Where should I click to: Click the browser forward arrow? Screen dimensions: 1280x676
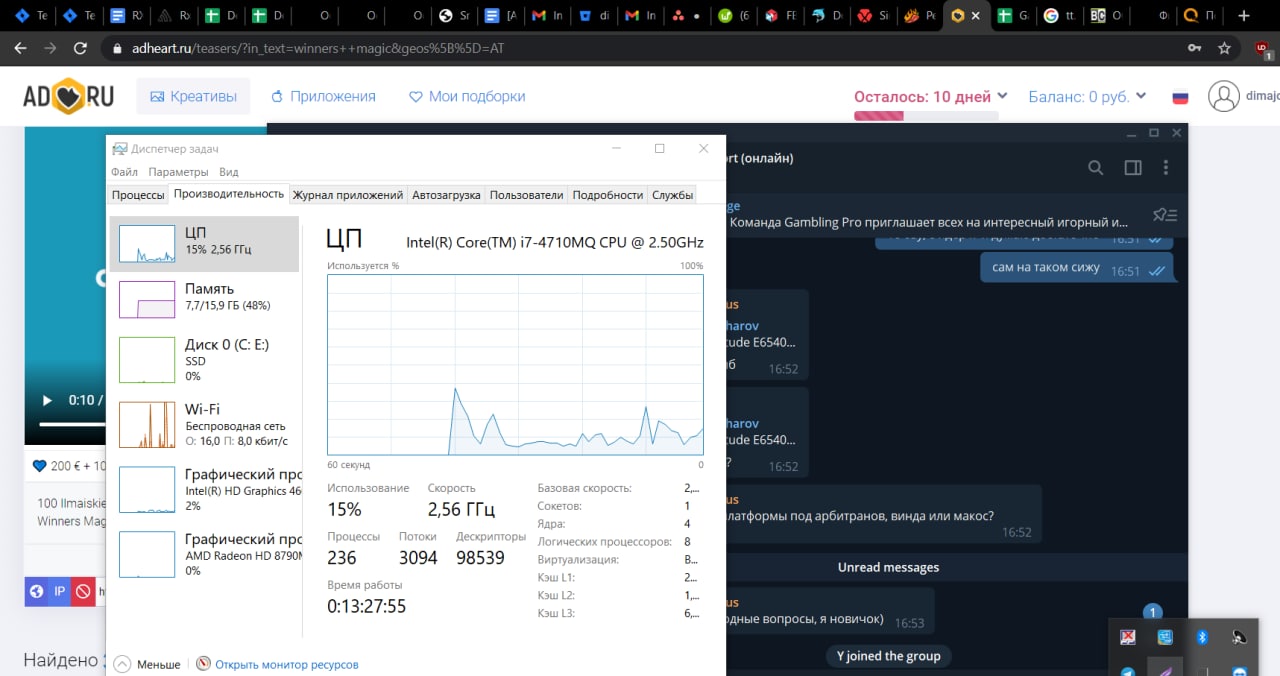pyautogui.click(x=50, y=48)
